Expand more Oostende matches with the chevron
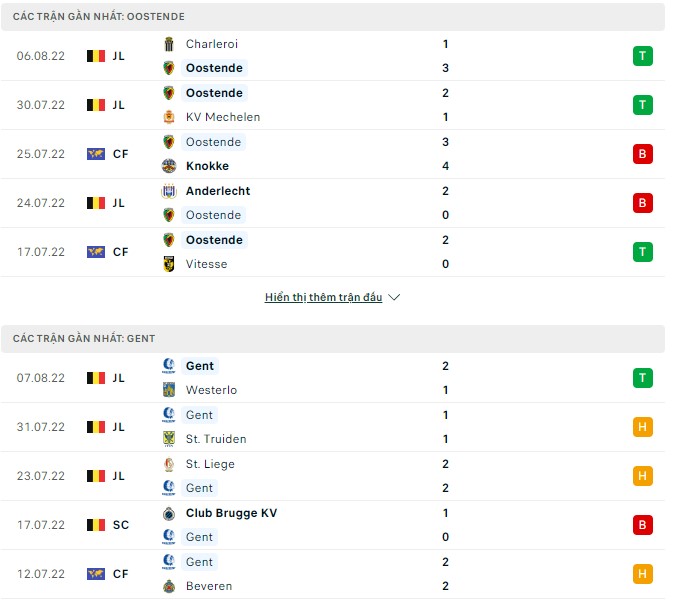 pos(394,297)
